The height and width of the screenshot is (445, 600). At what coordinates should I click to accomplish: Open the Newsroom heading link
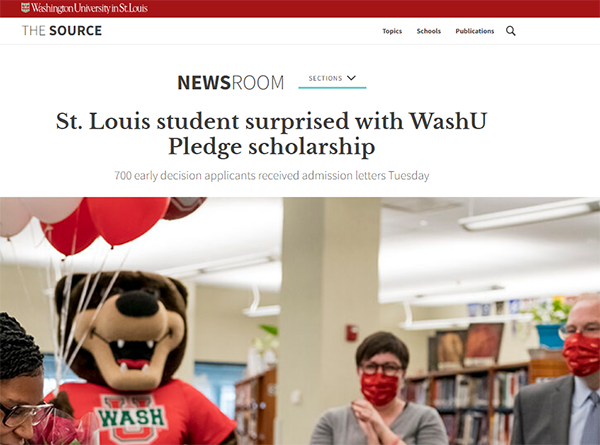coord(231,83)
